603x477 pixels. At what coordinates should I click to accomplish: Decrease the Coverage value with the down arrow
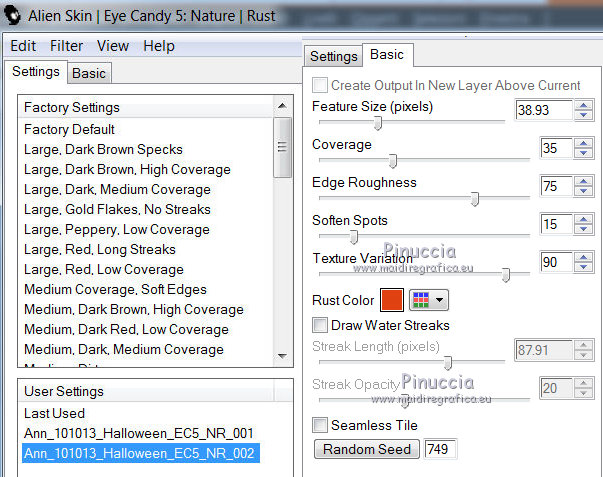(x=583, y=153)
